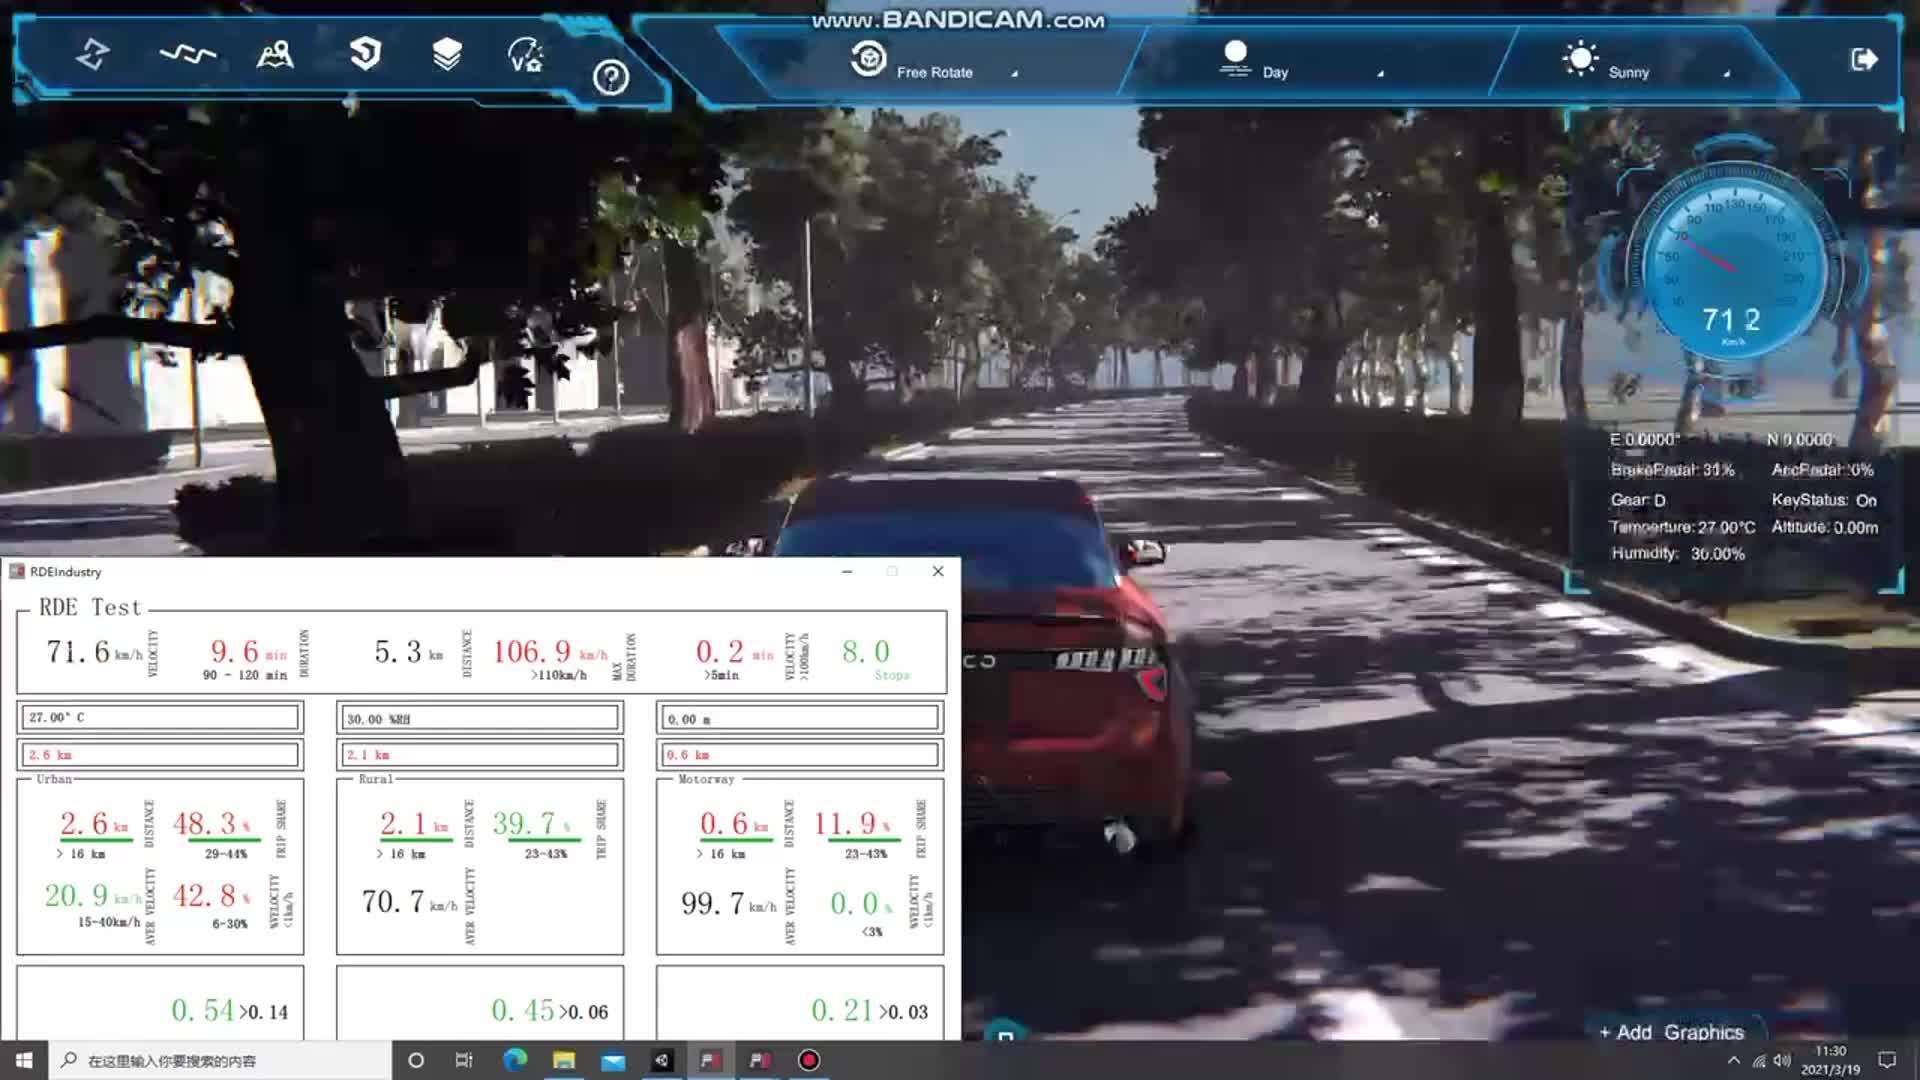
Task: Show hidden system tray icons
Action: (x=1733, y=1060)
